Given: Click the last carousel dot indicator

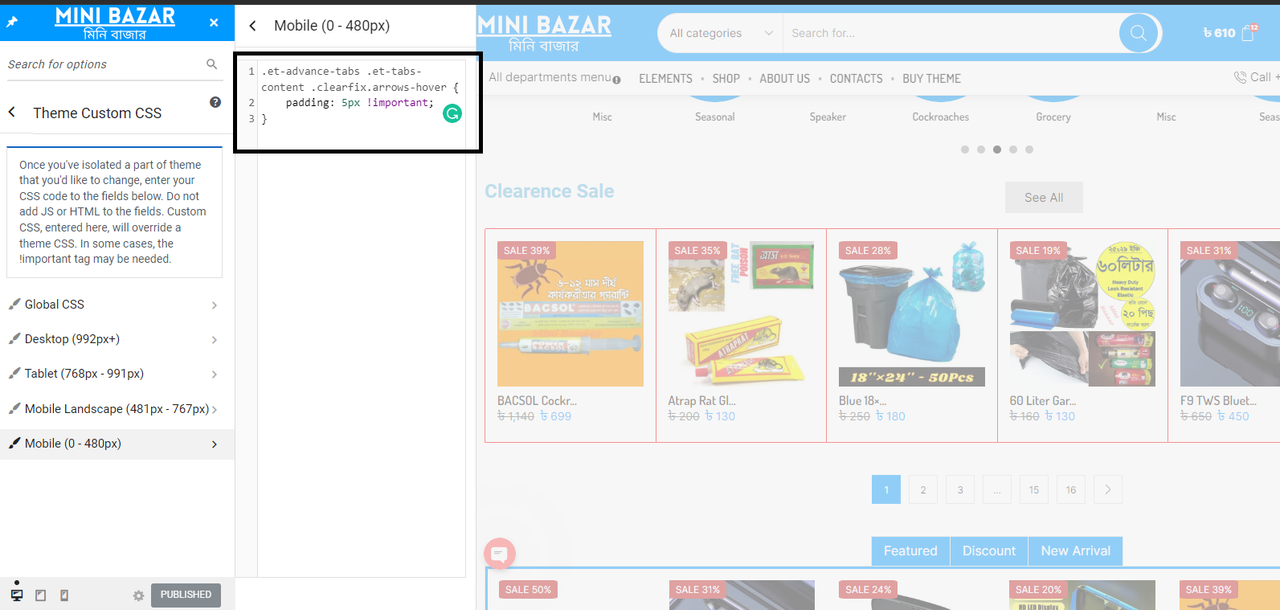Looking at the screenshot, I should coord(1029,149).
